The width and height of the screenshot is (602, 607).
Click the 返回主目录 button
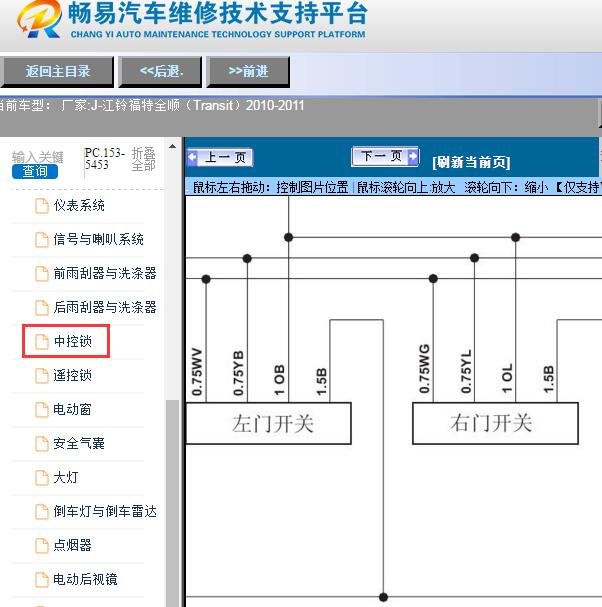[57, 71]
